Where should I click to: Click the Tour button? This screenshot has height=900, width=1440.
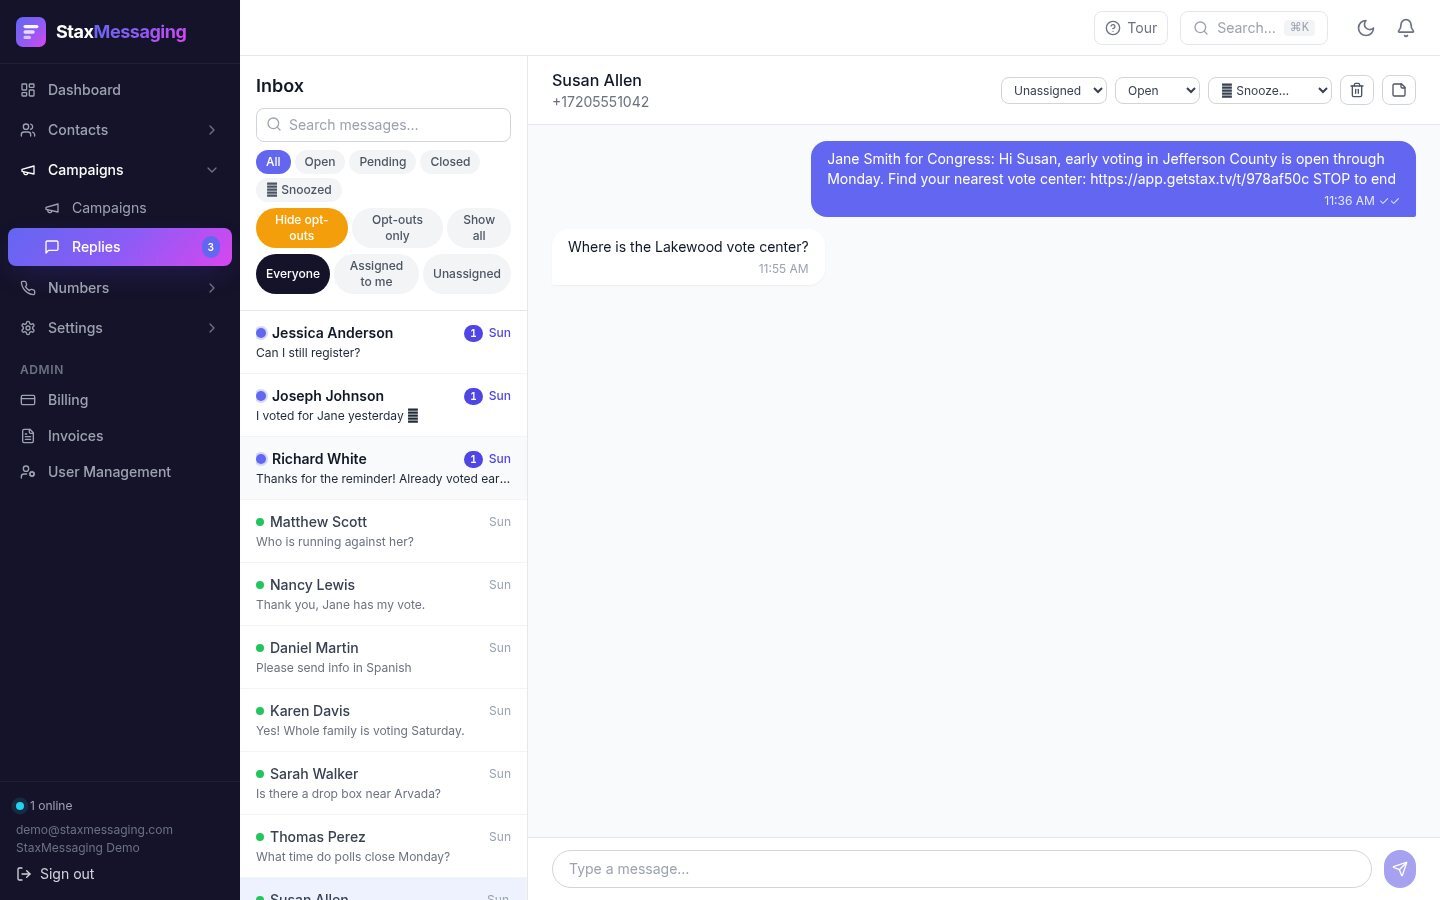(1131, 28)
